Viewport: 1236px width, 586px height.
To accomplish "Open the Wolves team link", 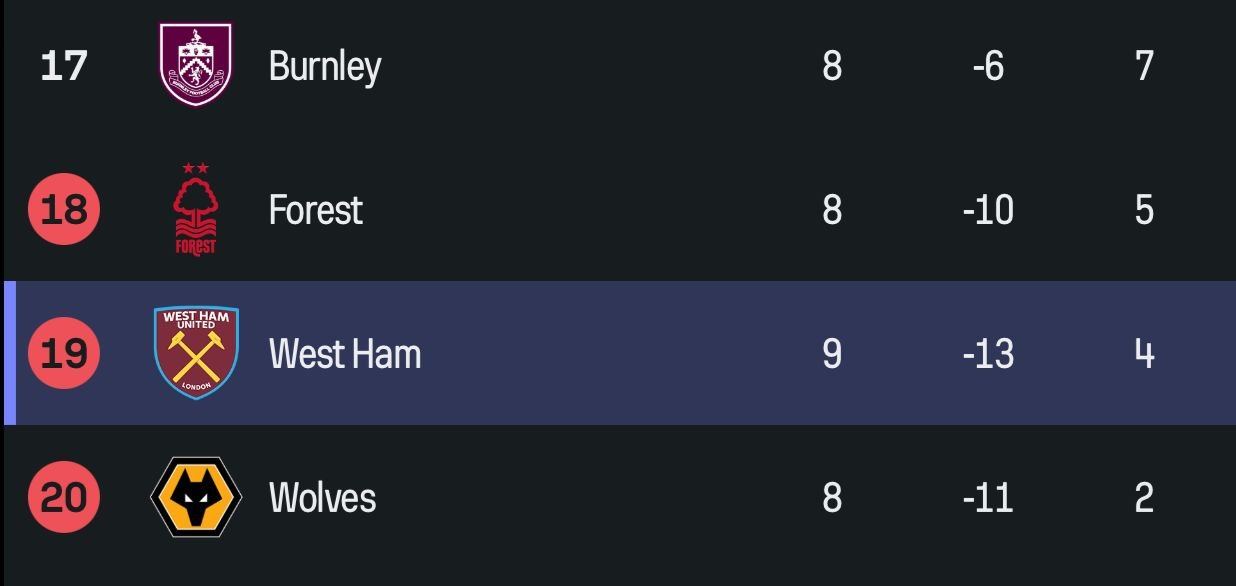I will coord(322,497).
